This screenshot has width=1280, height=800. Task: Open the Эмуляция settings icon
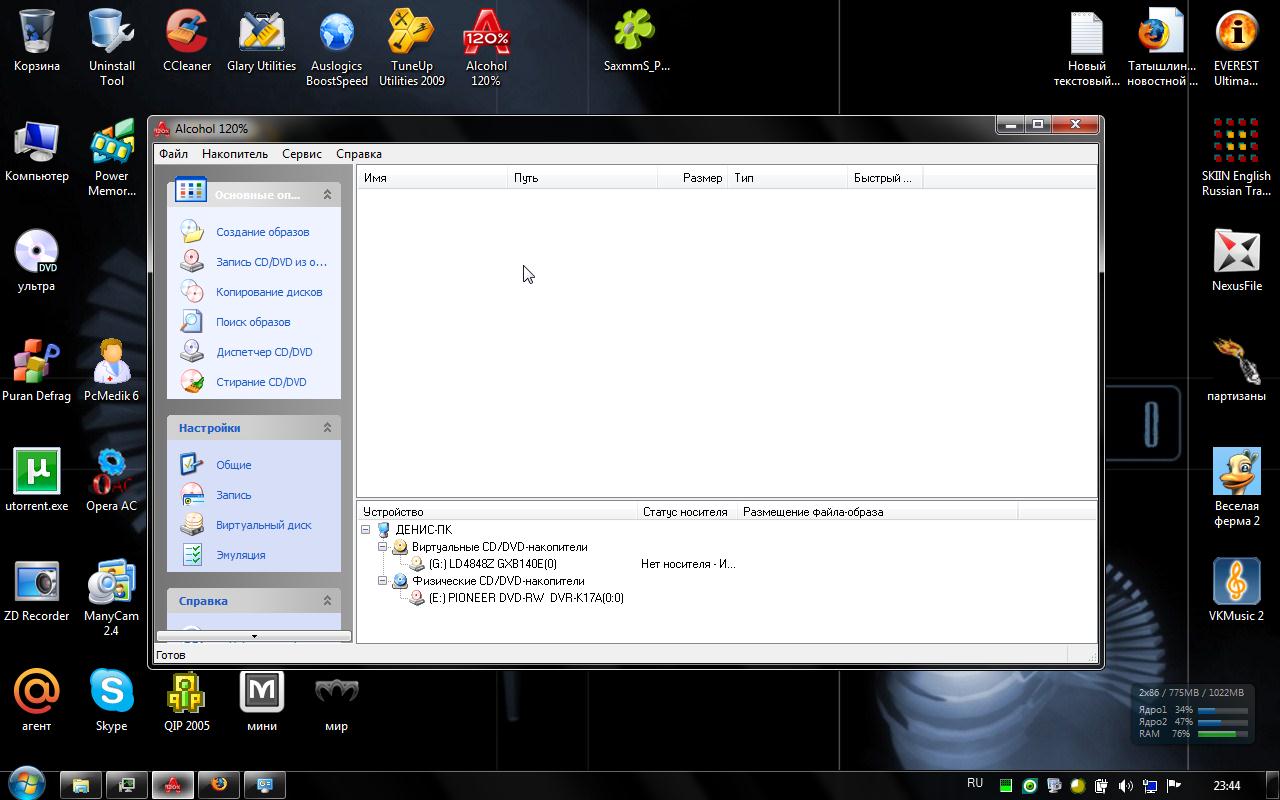(192, 554)
